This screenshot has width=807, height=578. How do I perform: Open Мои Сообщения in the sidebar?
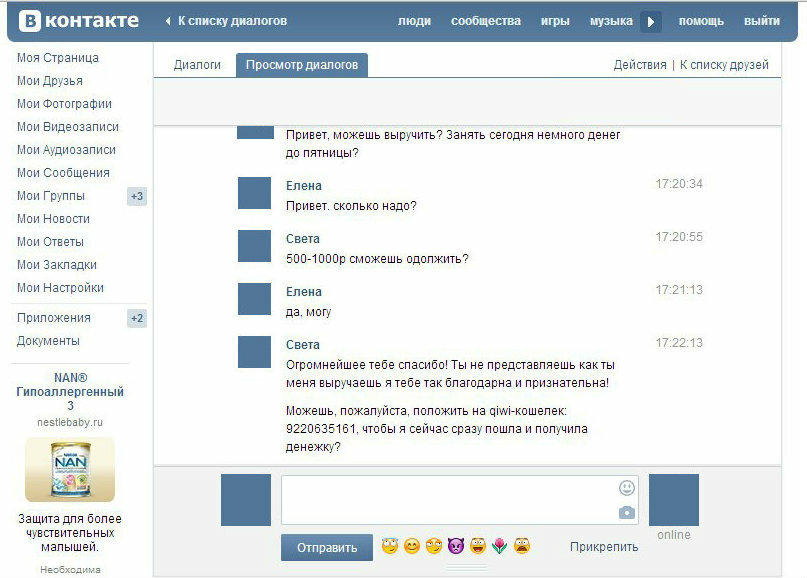pos(63,173)
